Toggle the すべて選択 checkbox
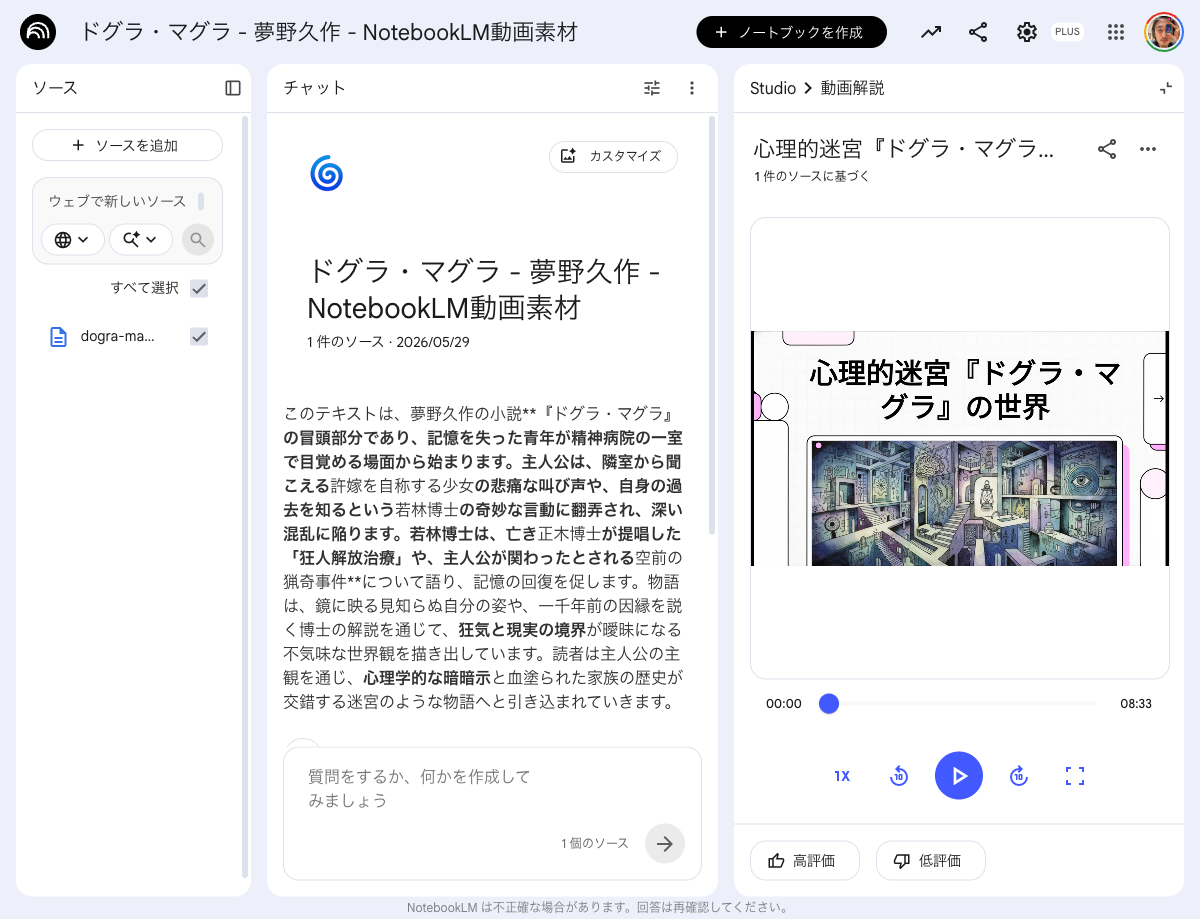This screenshot has height=919, width=1200. [199, 288]
